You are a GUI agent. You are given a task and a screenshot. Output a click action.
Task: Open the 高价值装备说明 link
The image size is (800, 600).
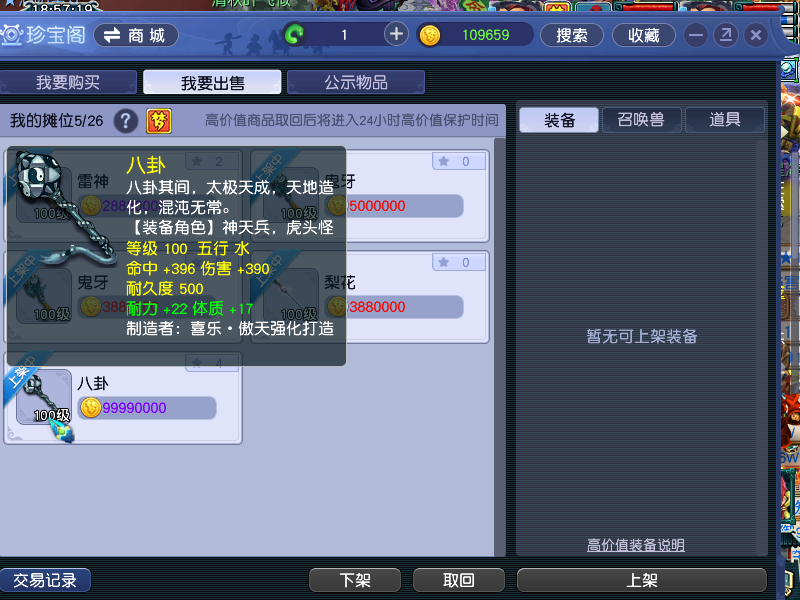point(635,545)
